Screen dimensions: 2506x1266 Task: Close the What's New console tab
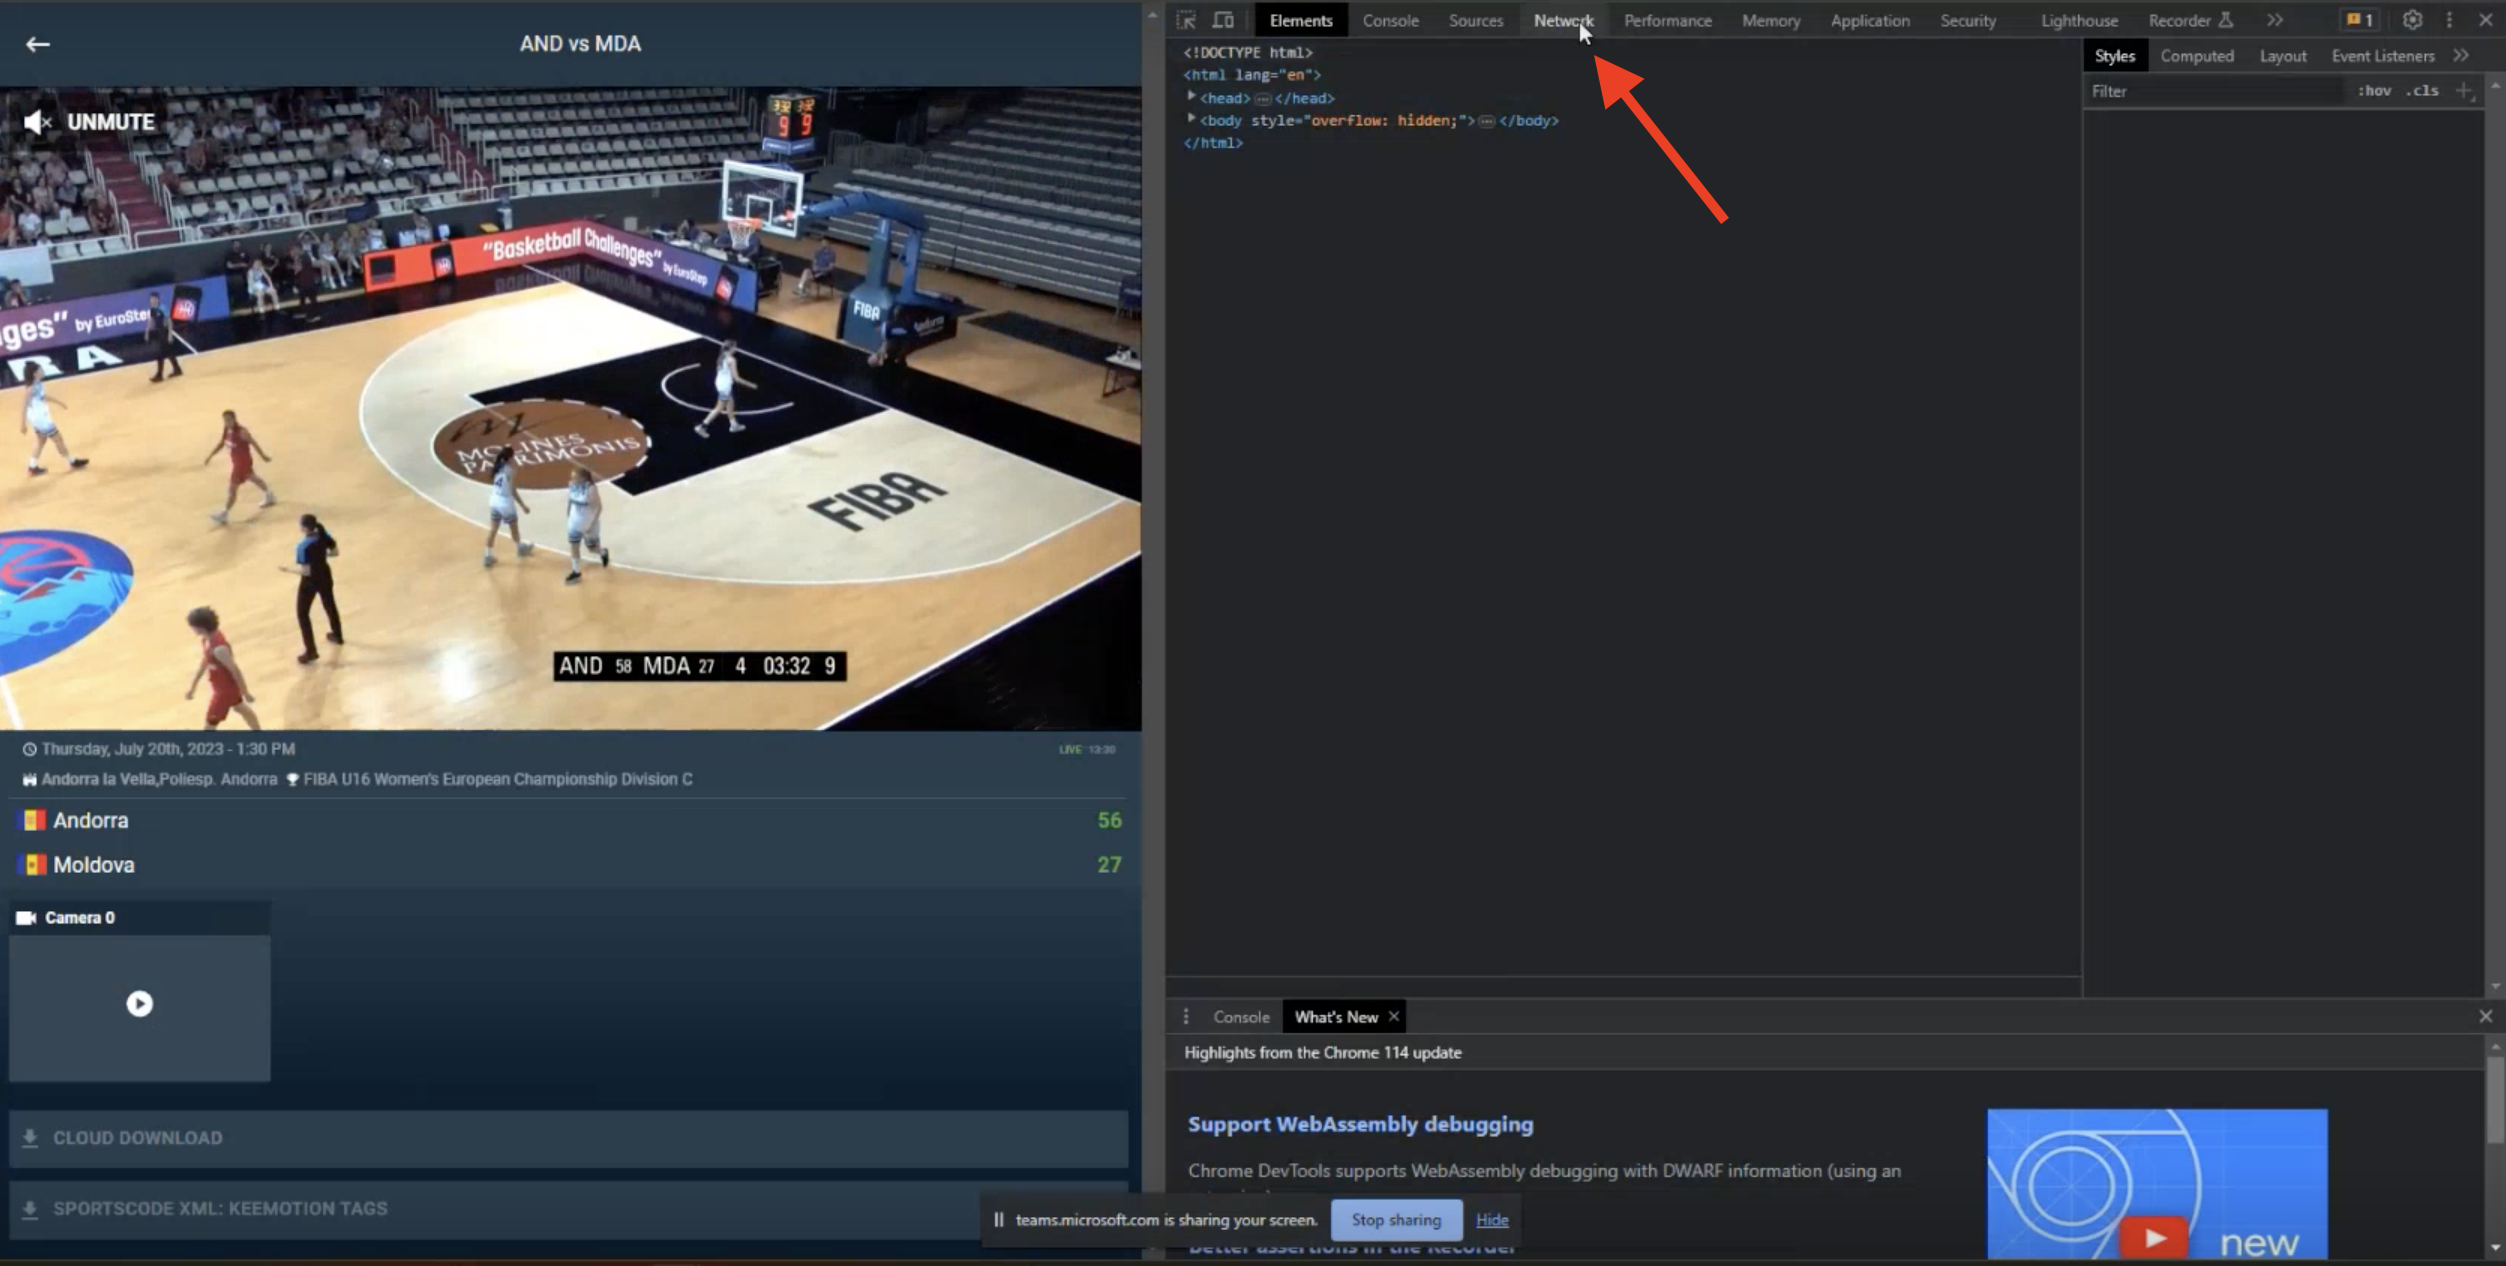click(1393, 1016)
